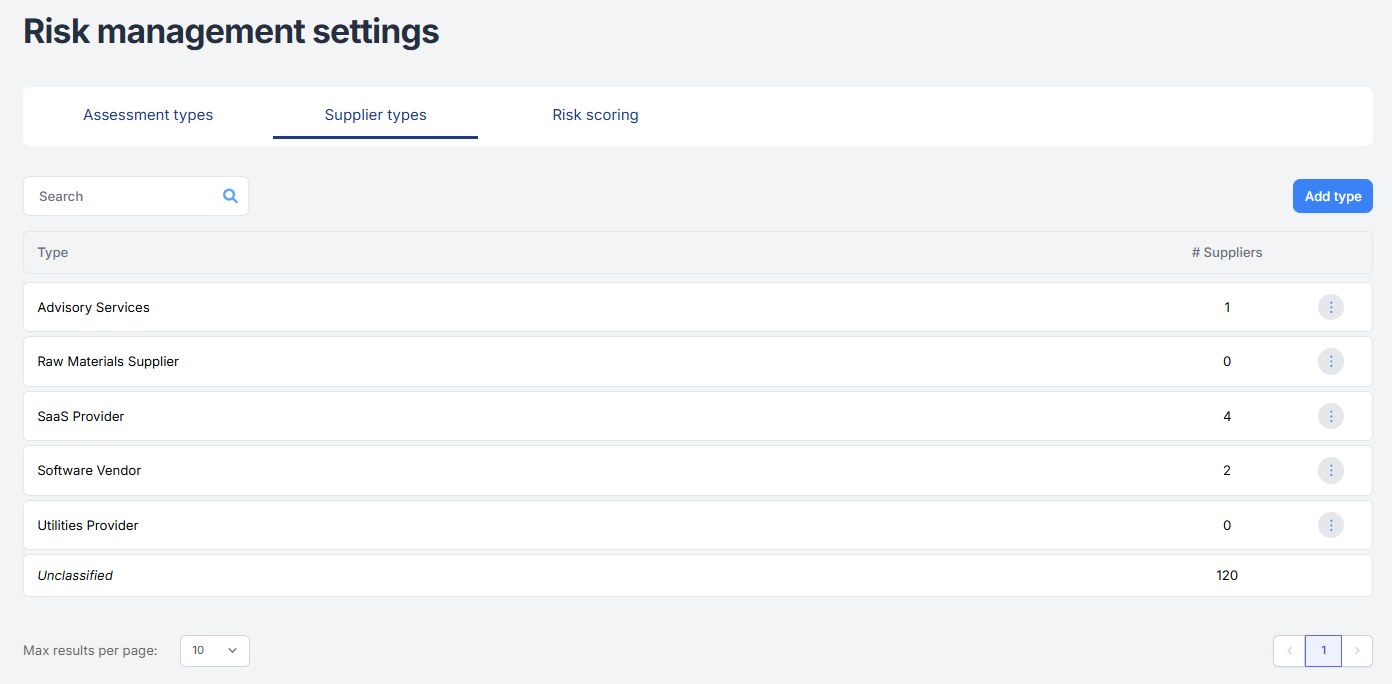
Task: Click the Type column header
Action: tap(53, 253)
